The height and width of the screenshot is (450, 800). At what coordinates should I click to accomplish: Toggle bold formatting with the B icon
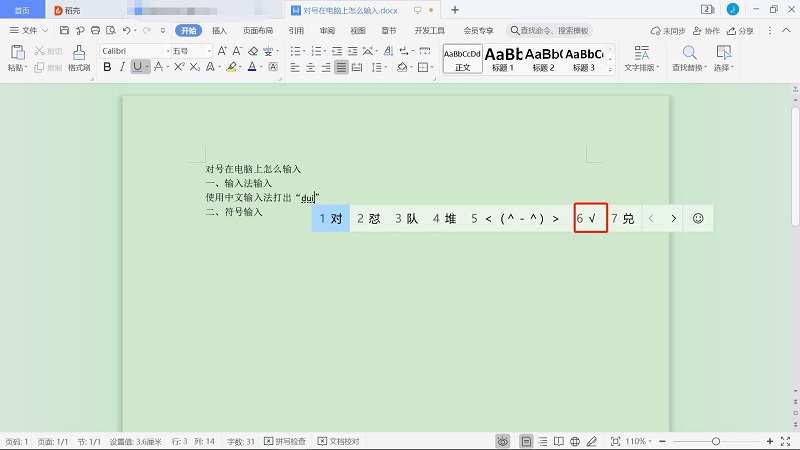point(107,67)
